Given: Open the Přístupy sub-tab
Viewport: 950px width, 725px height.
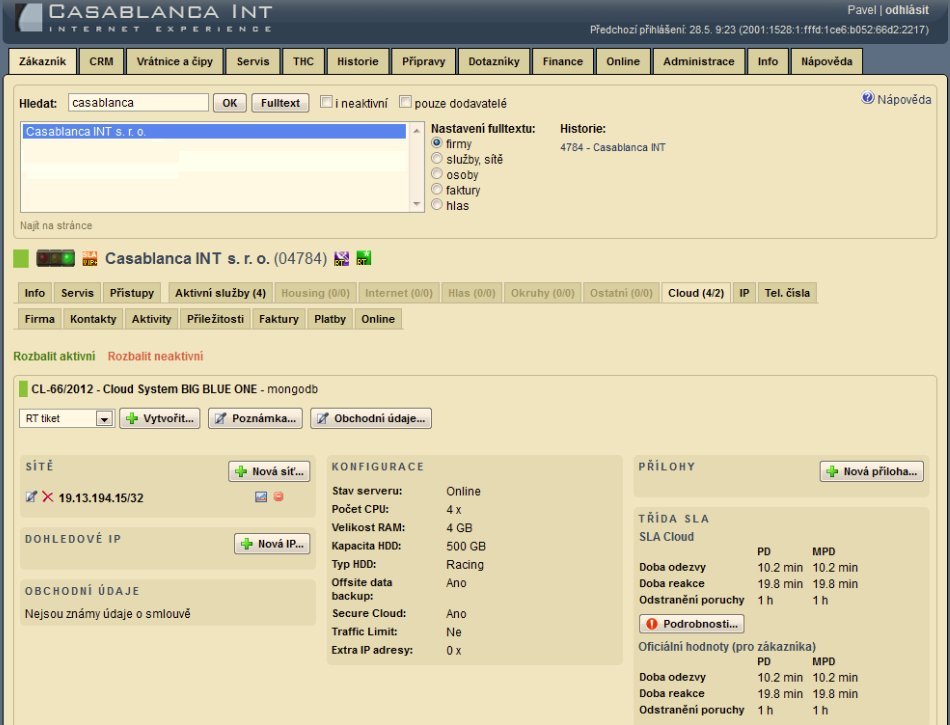Looking at the screenshot, I should 131,293.
